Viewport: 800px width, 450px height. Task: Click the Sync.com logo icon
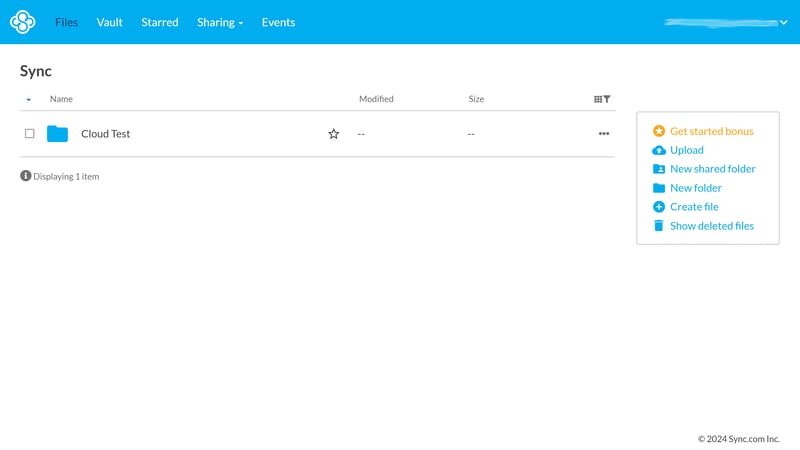(x=22, y=22)
